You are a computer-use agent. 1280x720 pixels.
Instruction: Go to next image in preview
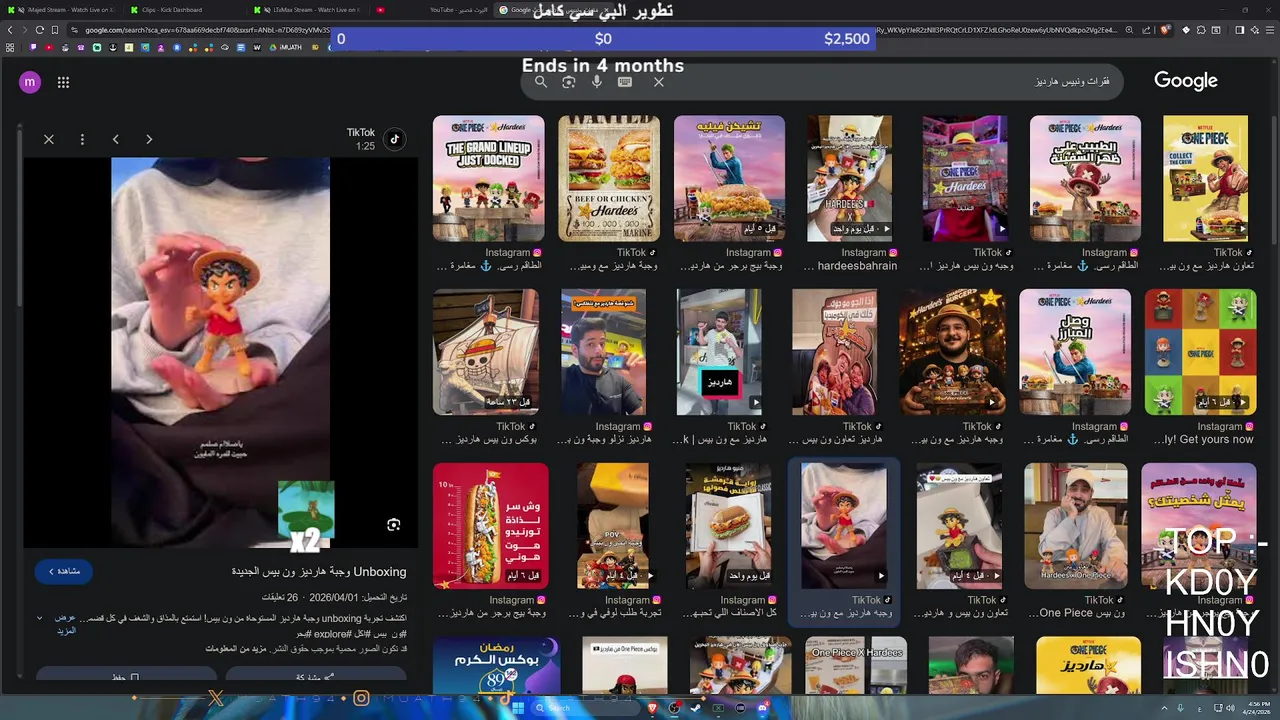[x=149, y=139]
